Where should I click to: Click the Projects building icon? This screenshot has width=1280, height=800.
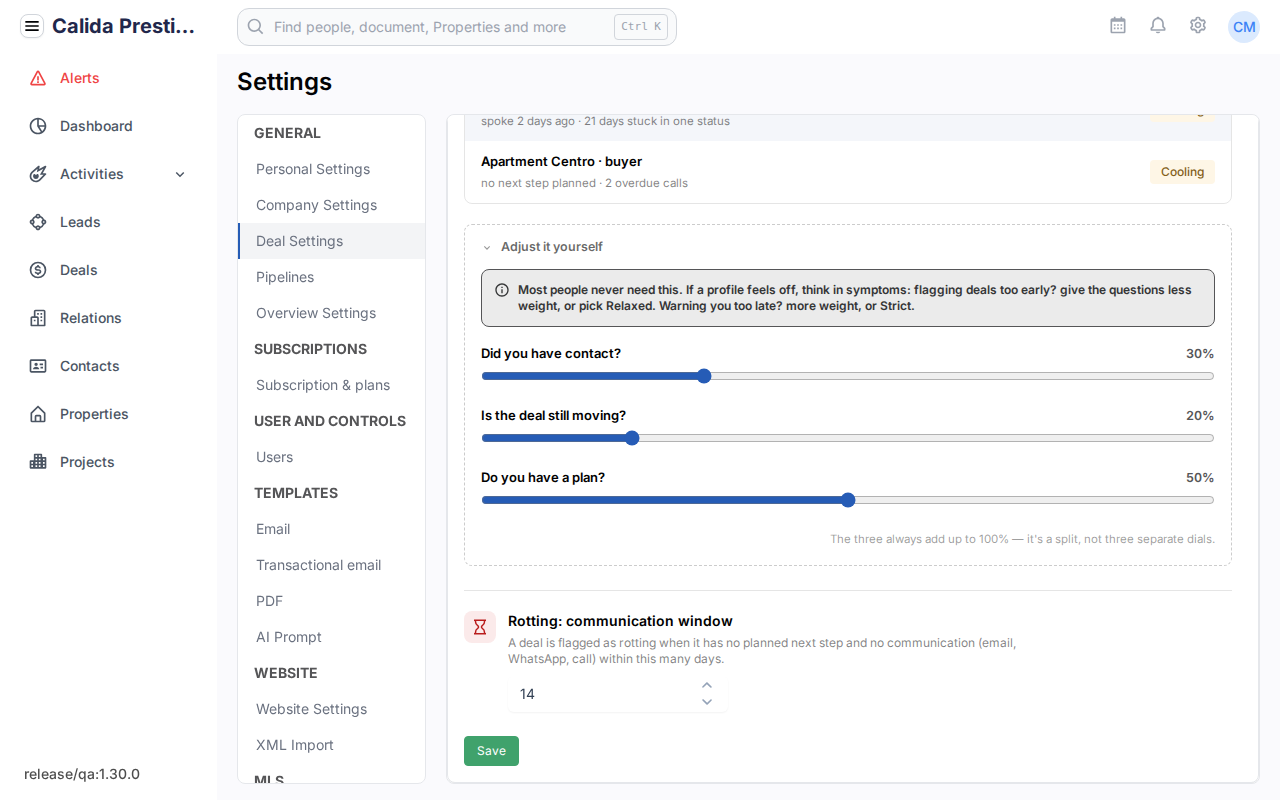point(38,462)
